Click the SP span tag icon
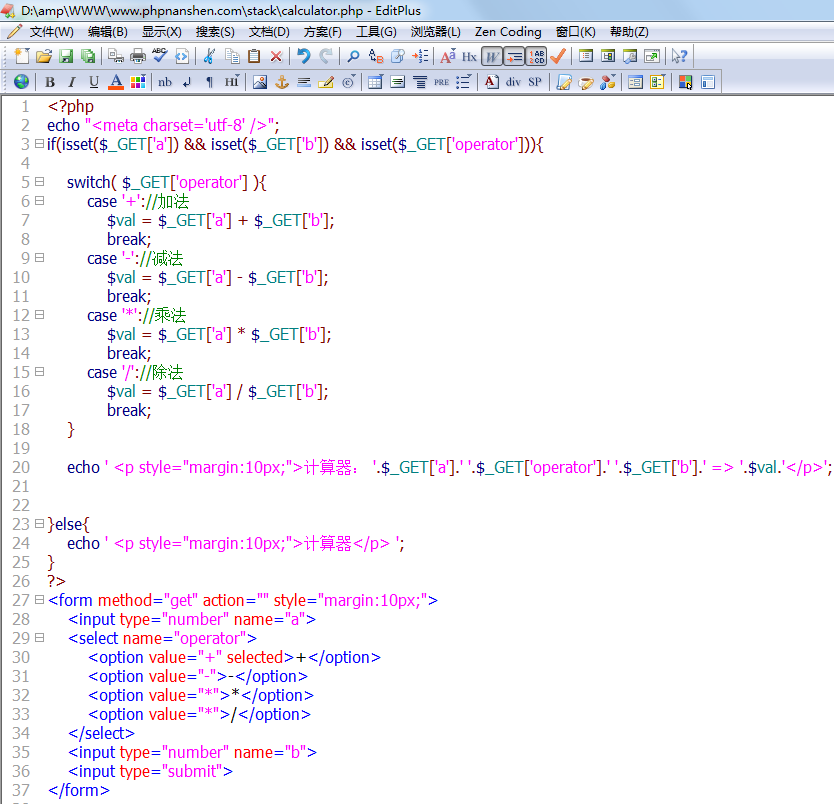 (x=535, y=82)
